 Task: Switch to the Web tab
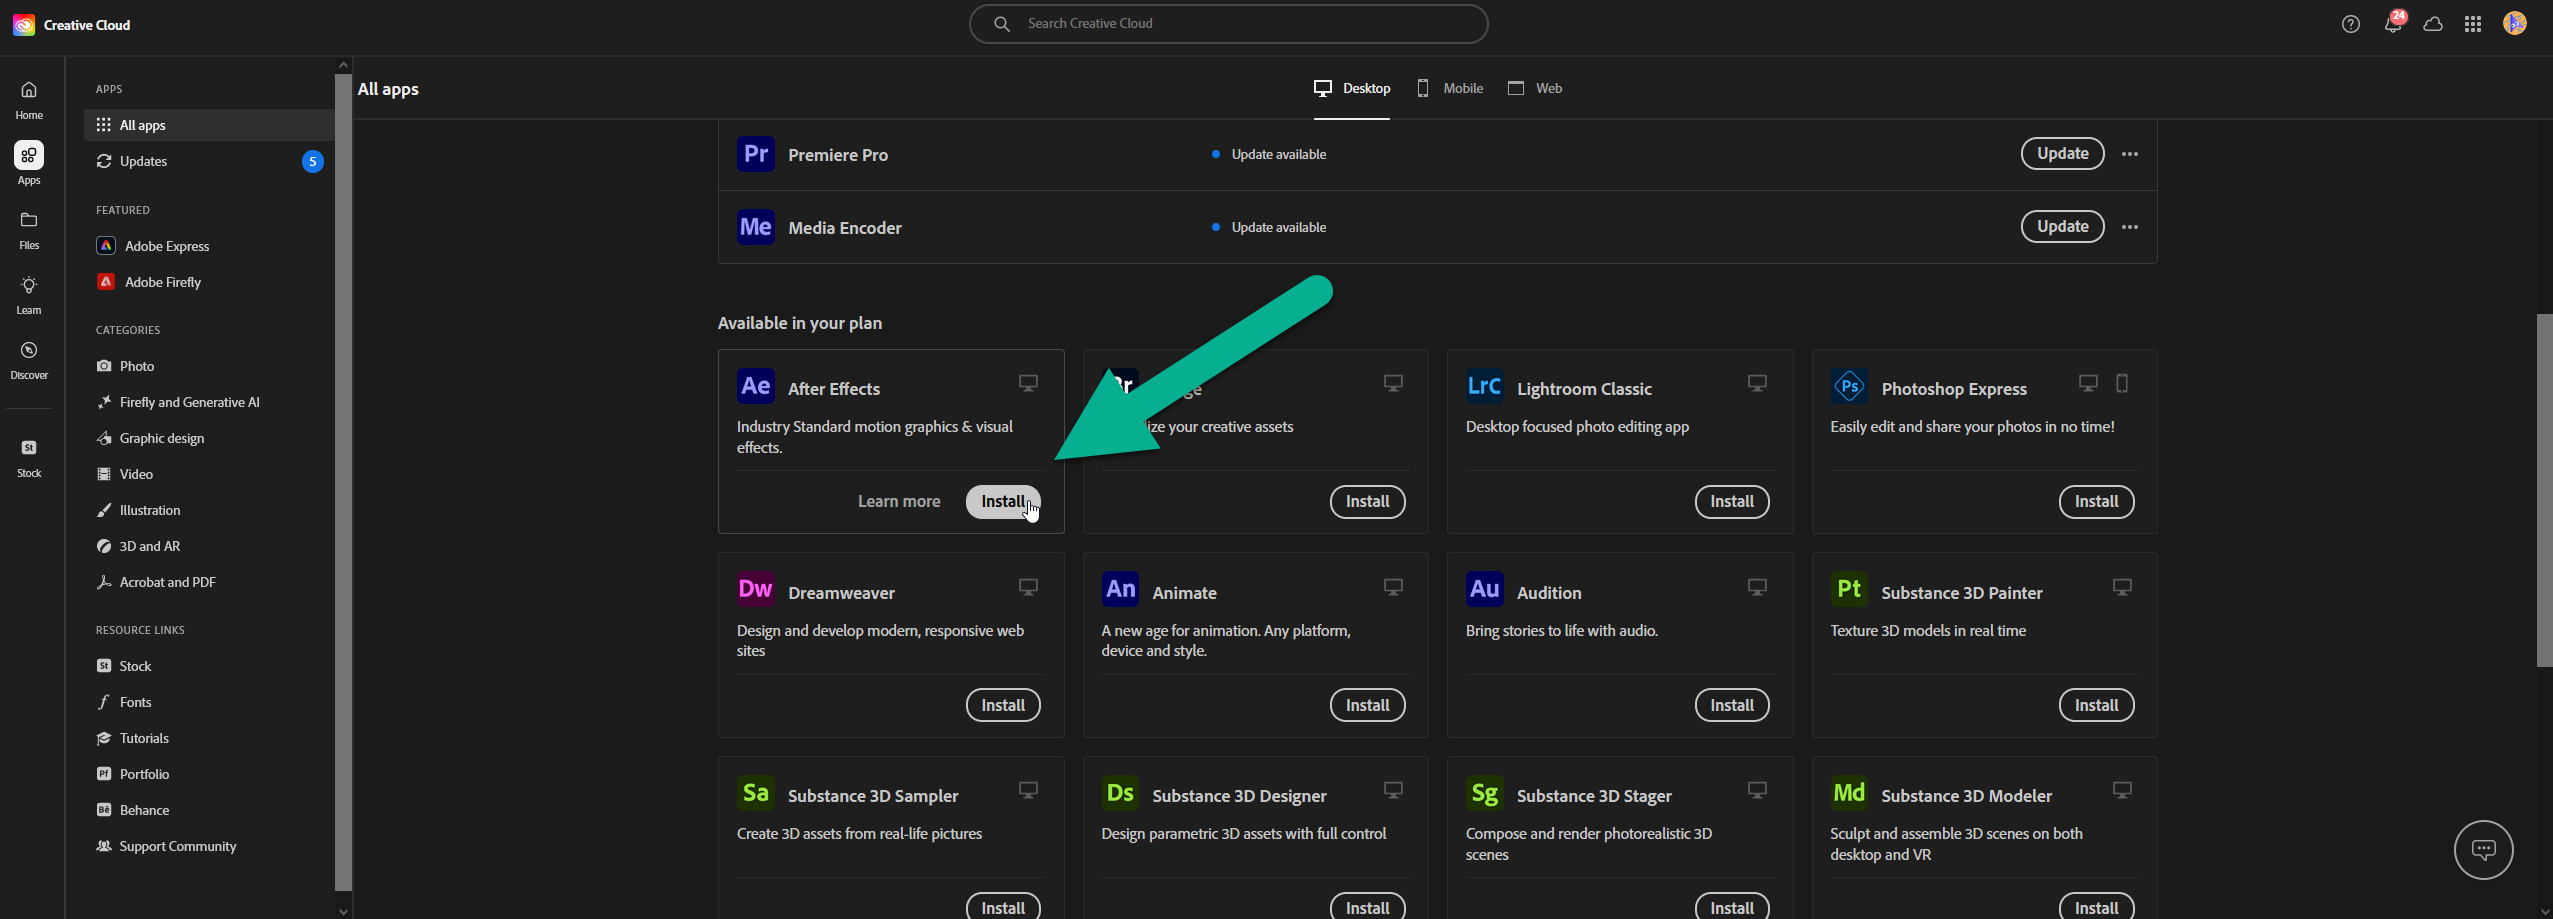[1535, 89]
